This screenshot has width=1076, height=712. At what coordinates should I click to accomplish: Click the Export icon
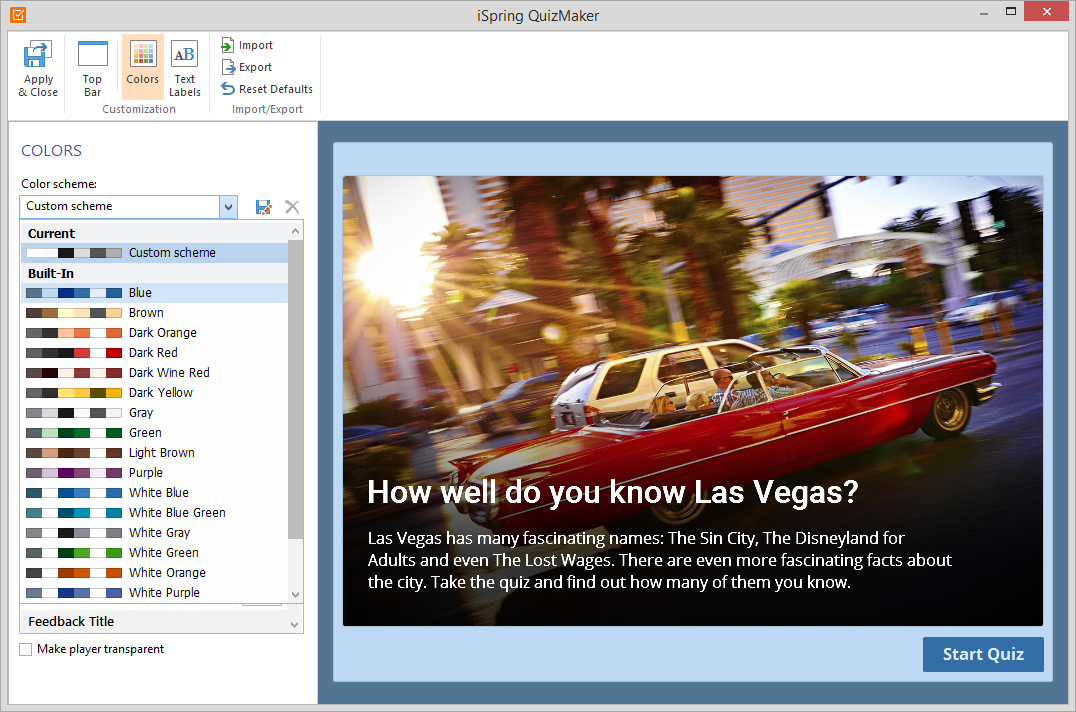click(228, 68)
